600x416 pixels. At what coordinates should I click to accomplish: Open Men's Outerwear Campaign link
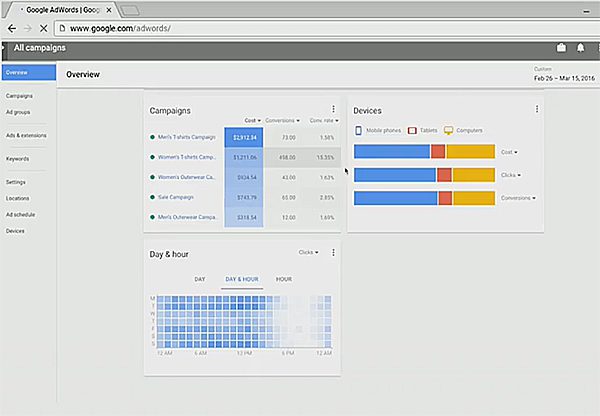click(187, 217)
